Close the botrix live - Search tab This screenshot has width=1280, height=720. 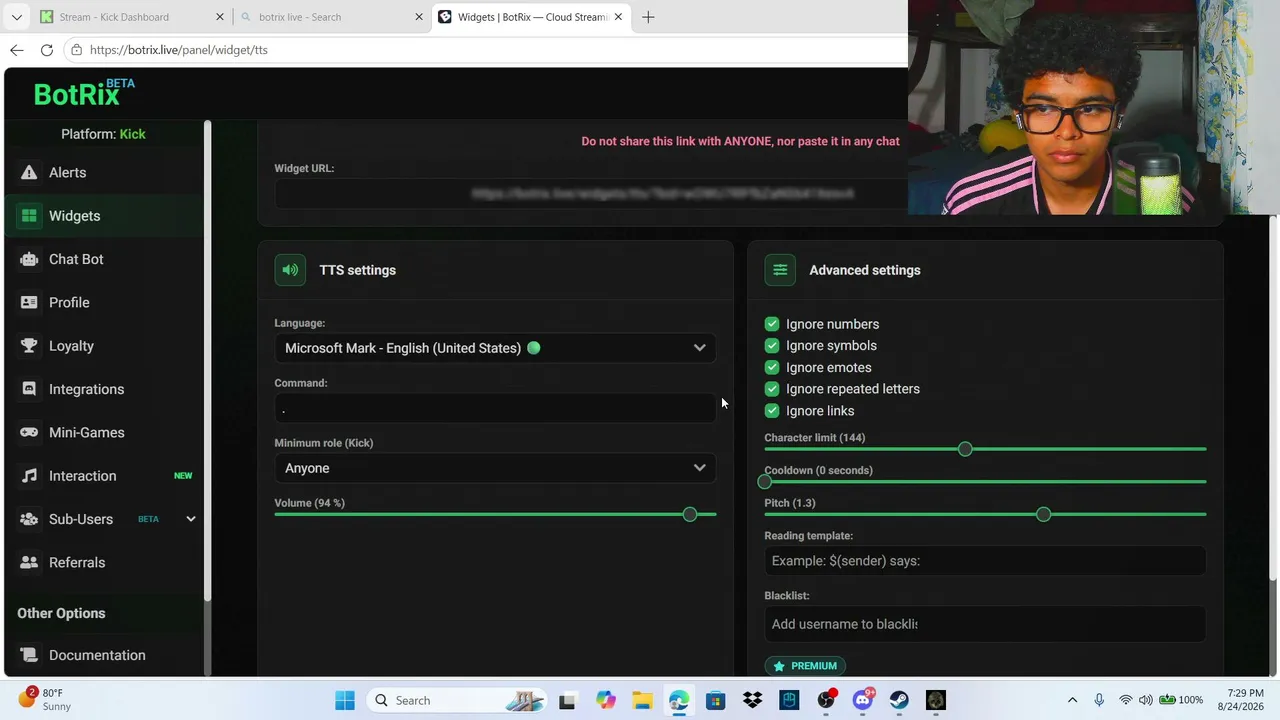[420, 17]
